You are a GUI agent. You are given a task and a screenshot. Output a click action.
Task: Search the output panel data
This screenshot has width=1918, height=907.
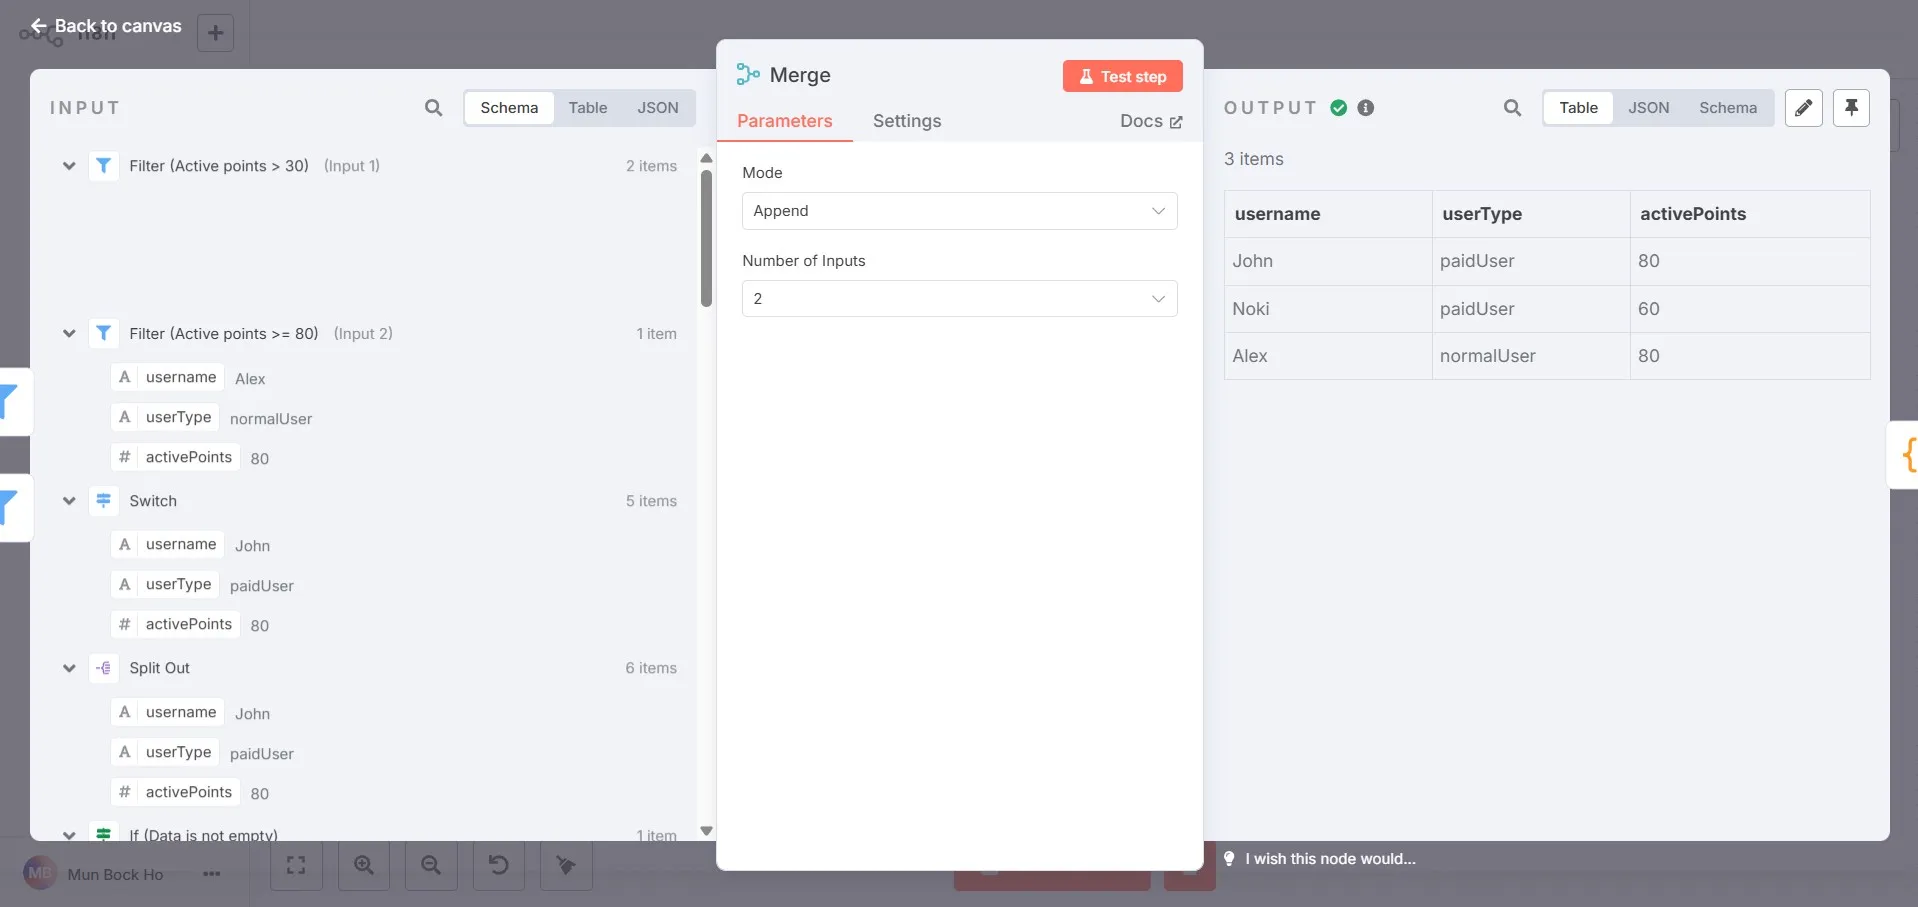point(1512,108)
